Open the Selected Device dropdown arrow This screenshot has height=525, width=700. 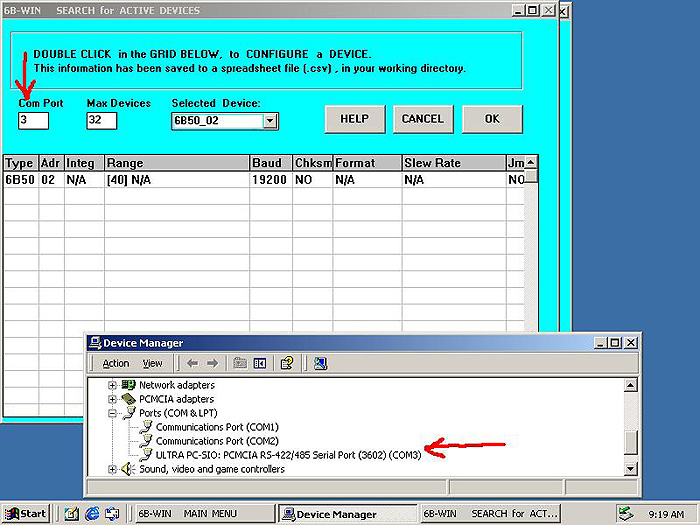270,121
